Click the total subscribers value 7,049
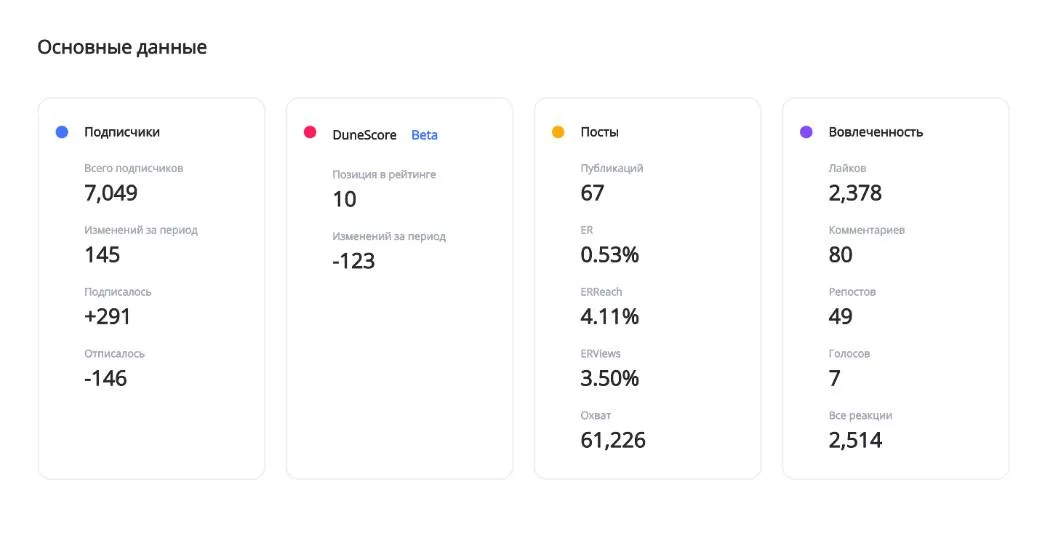The width and height of the screenshot is (1056, 534). coord(111,193)
